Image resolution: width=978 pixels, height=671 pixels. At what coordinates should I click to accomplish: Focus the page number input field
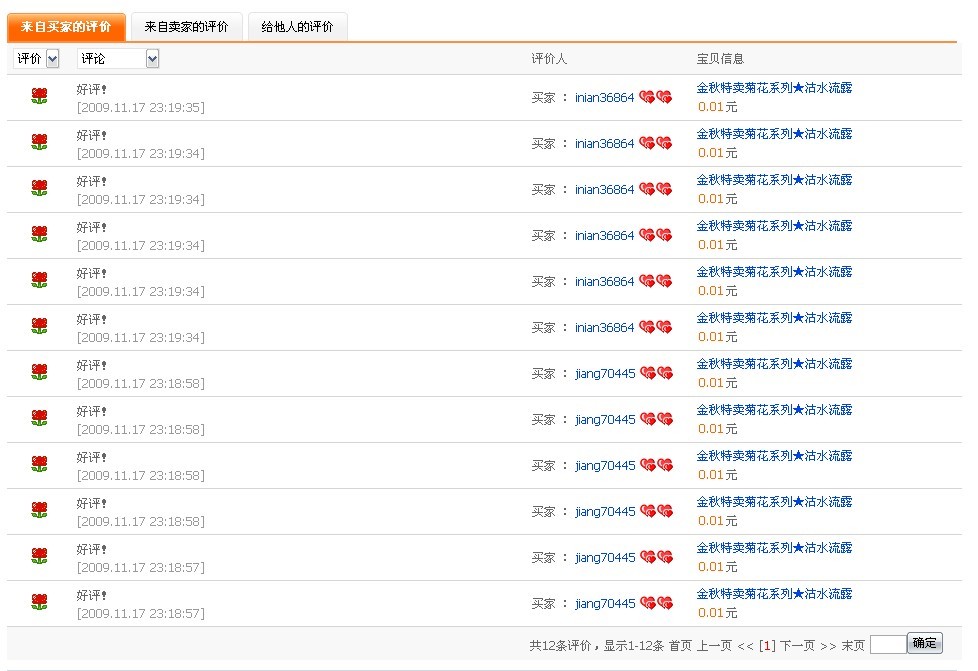click(x=887, y=645)
